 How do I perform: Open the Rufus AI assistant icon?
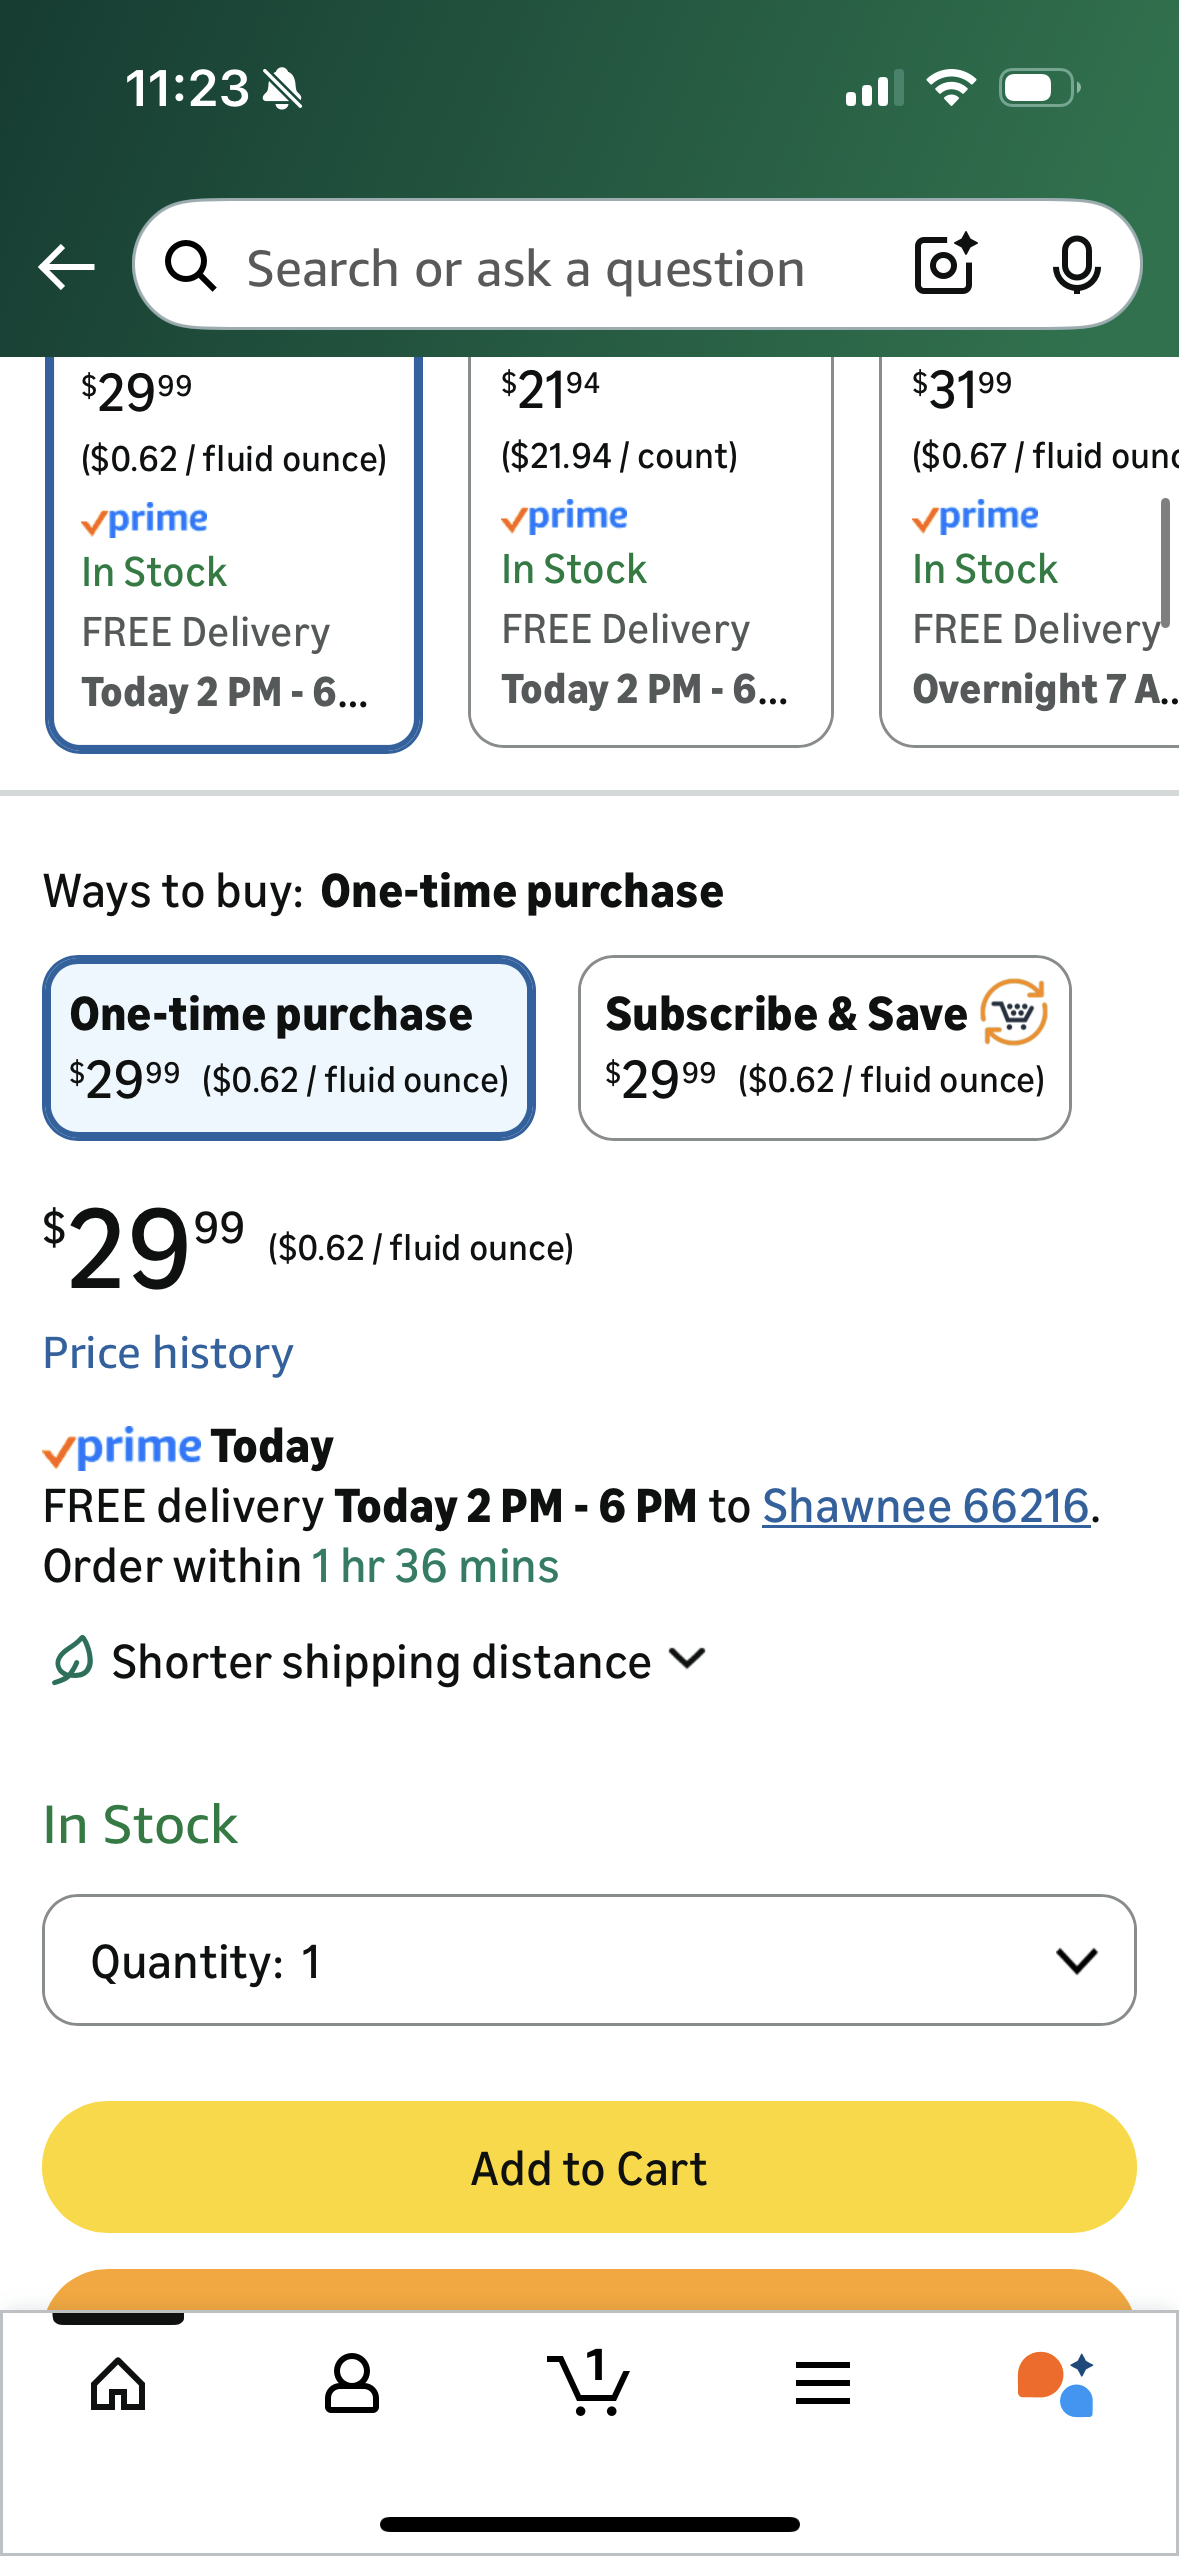click(x=1056, y=2384)
